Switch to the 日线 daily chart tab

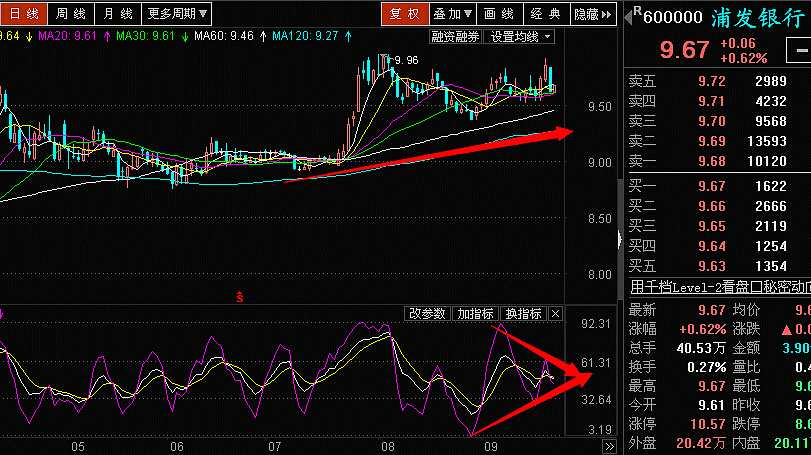pyautogui.click(x=23, y=13)
